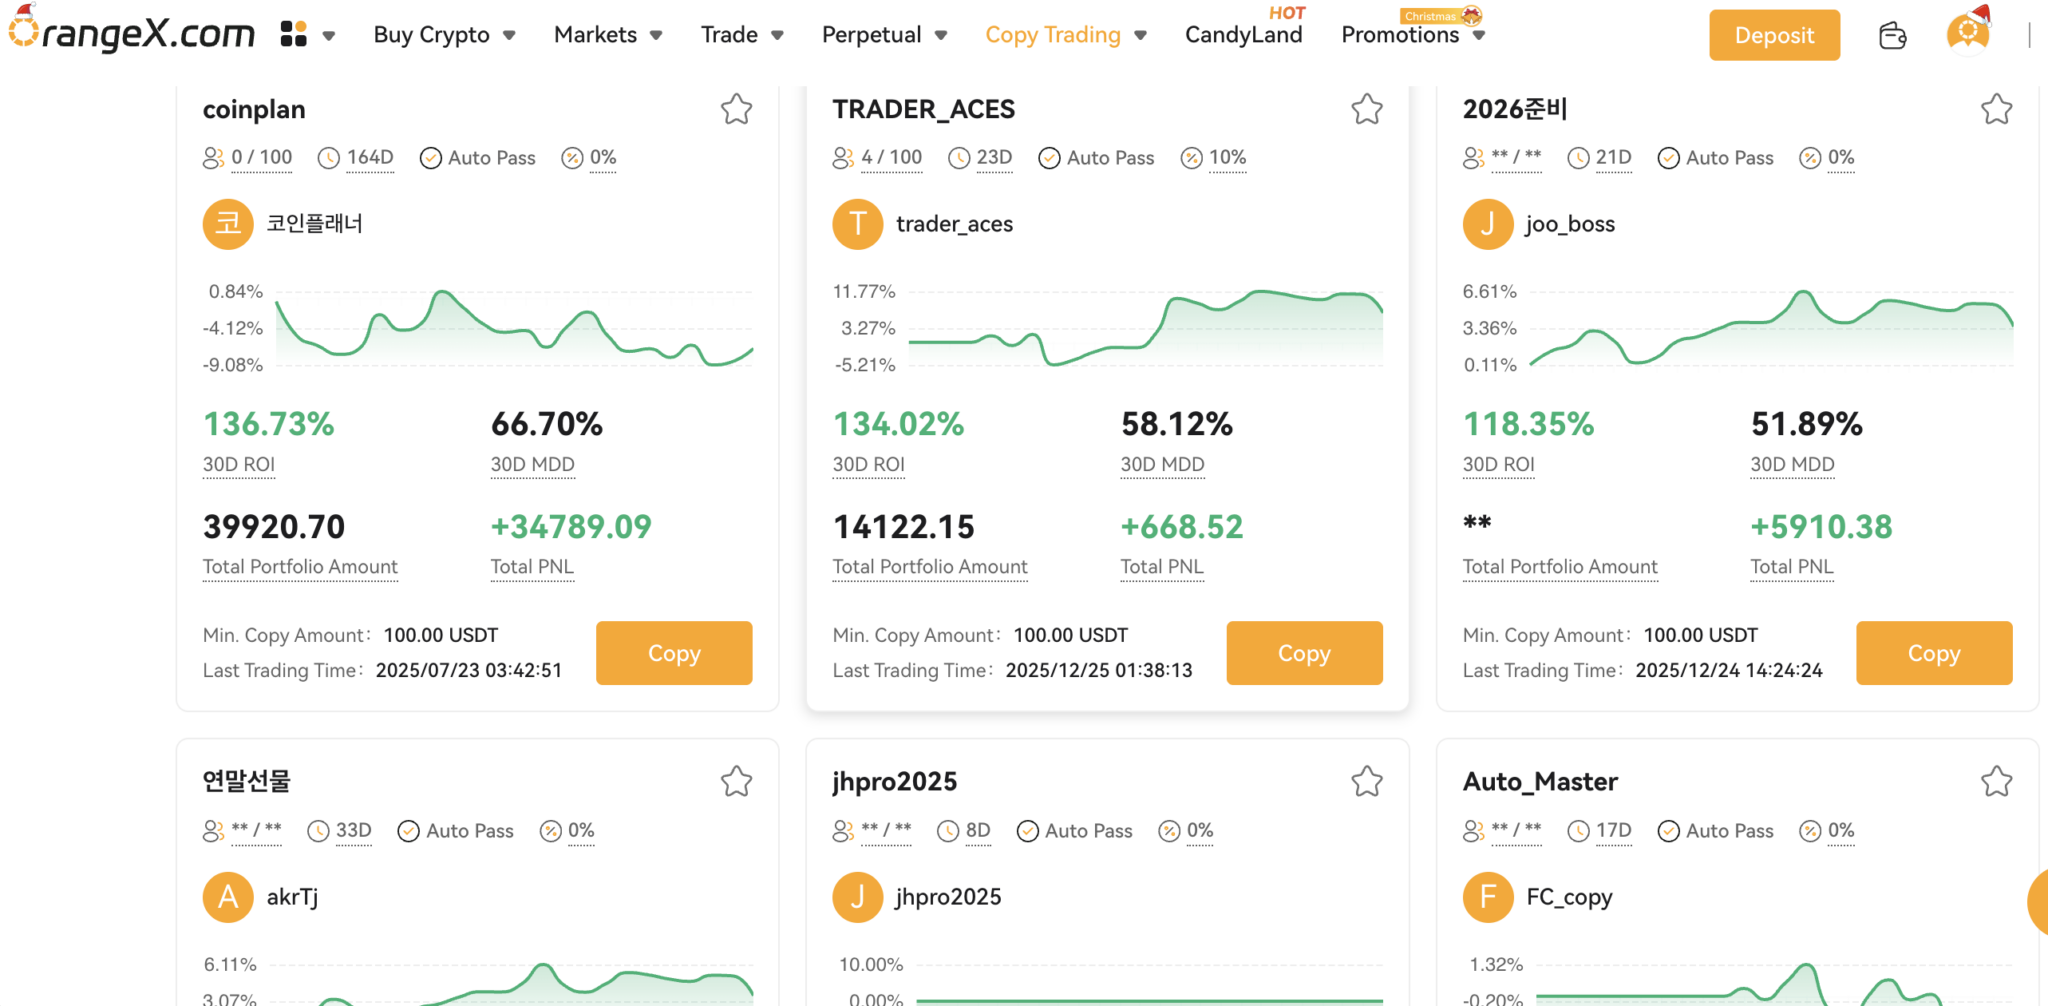Viewport: 2048px width, 1006px height.
Task: Expand the Markets dropdown arrow
Action: tap(656, 36)
